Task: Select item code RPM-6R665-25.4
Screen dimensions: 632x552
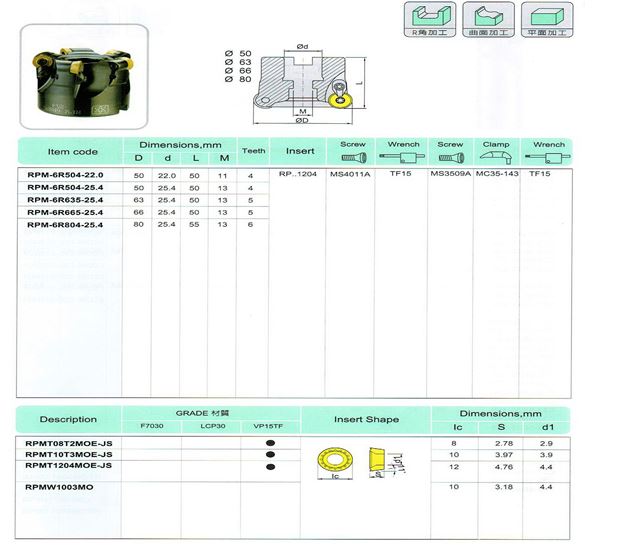Action: tap(65, 212)
